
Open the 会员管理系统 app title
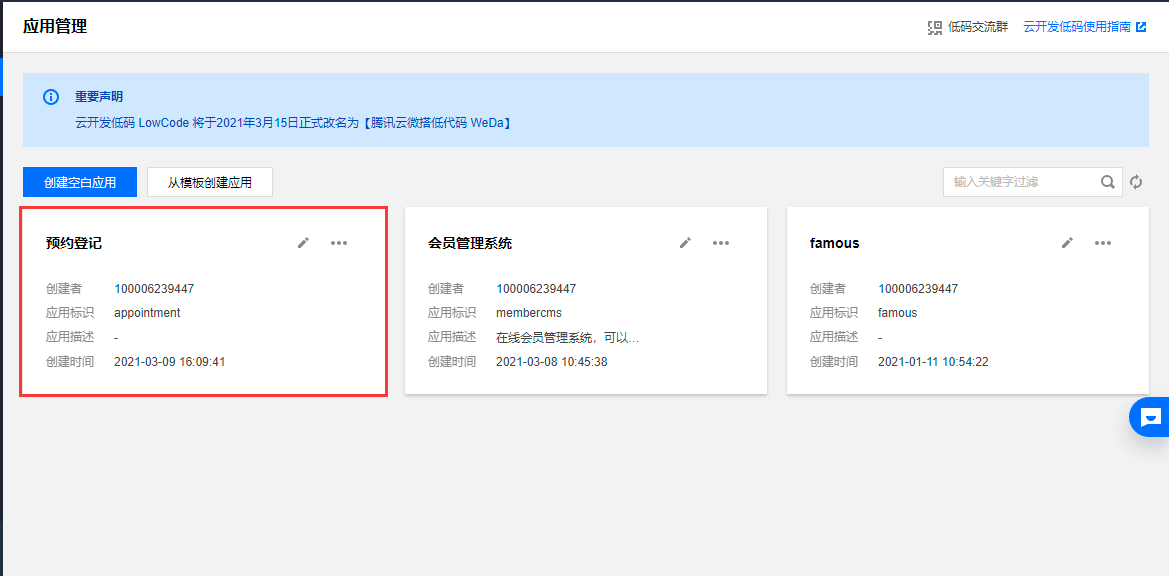[x=470, y=243]
